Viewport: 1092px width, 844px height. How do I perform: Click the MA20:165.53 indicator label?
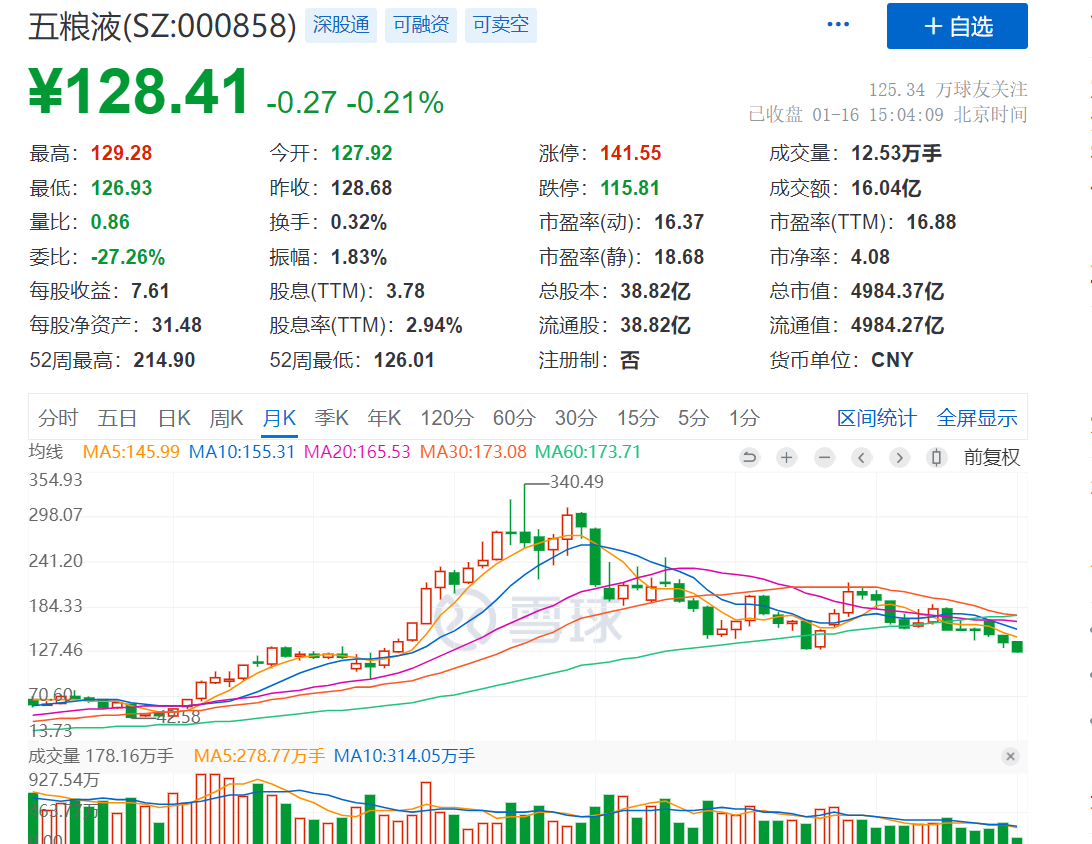[x=357, y=452]
